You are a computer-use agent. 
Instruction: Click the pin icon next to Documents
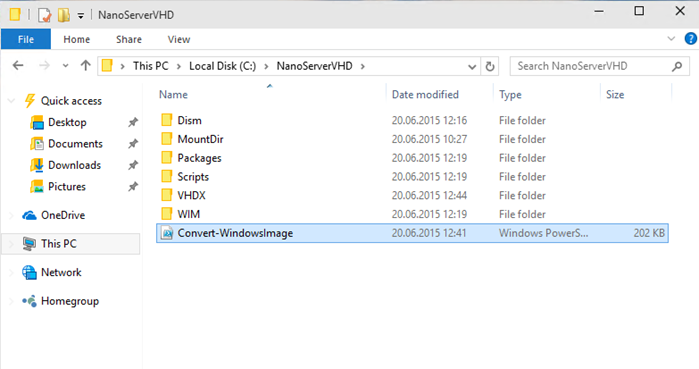pos(133,144)
